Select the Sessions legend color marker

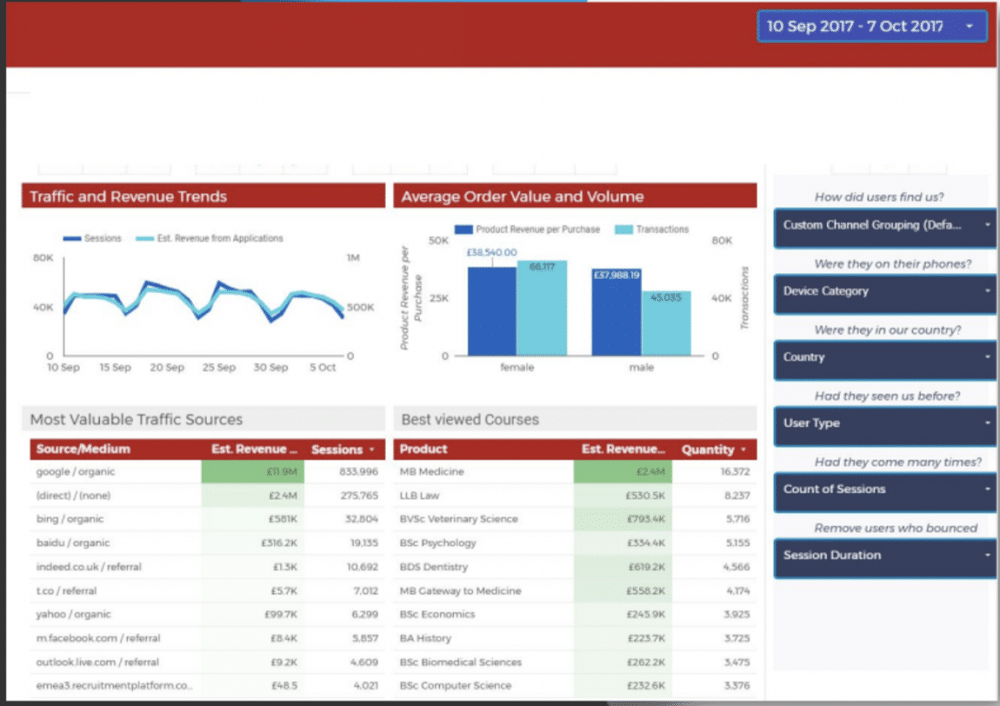coord(72,239)
